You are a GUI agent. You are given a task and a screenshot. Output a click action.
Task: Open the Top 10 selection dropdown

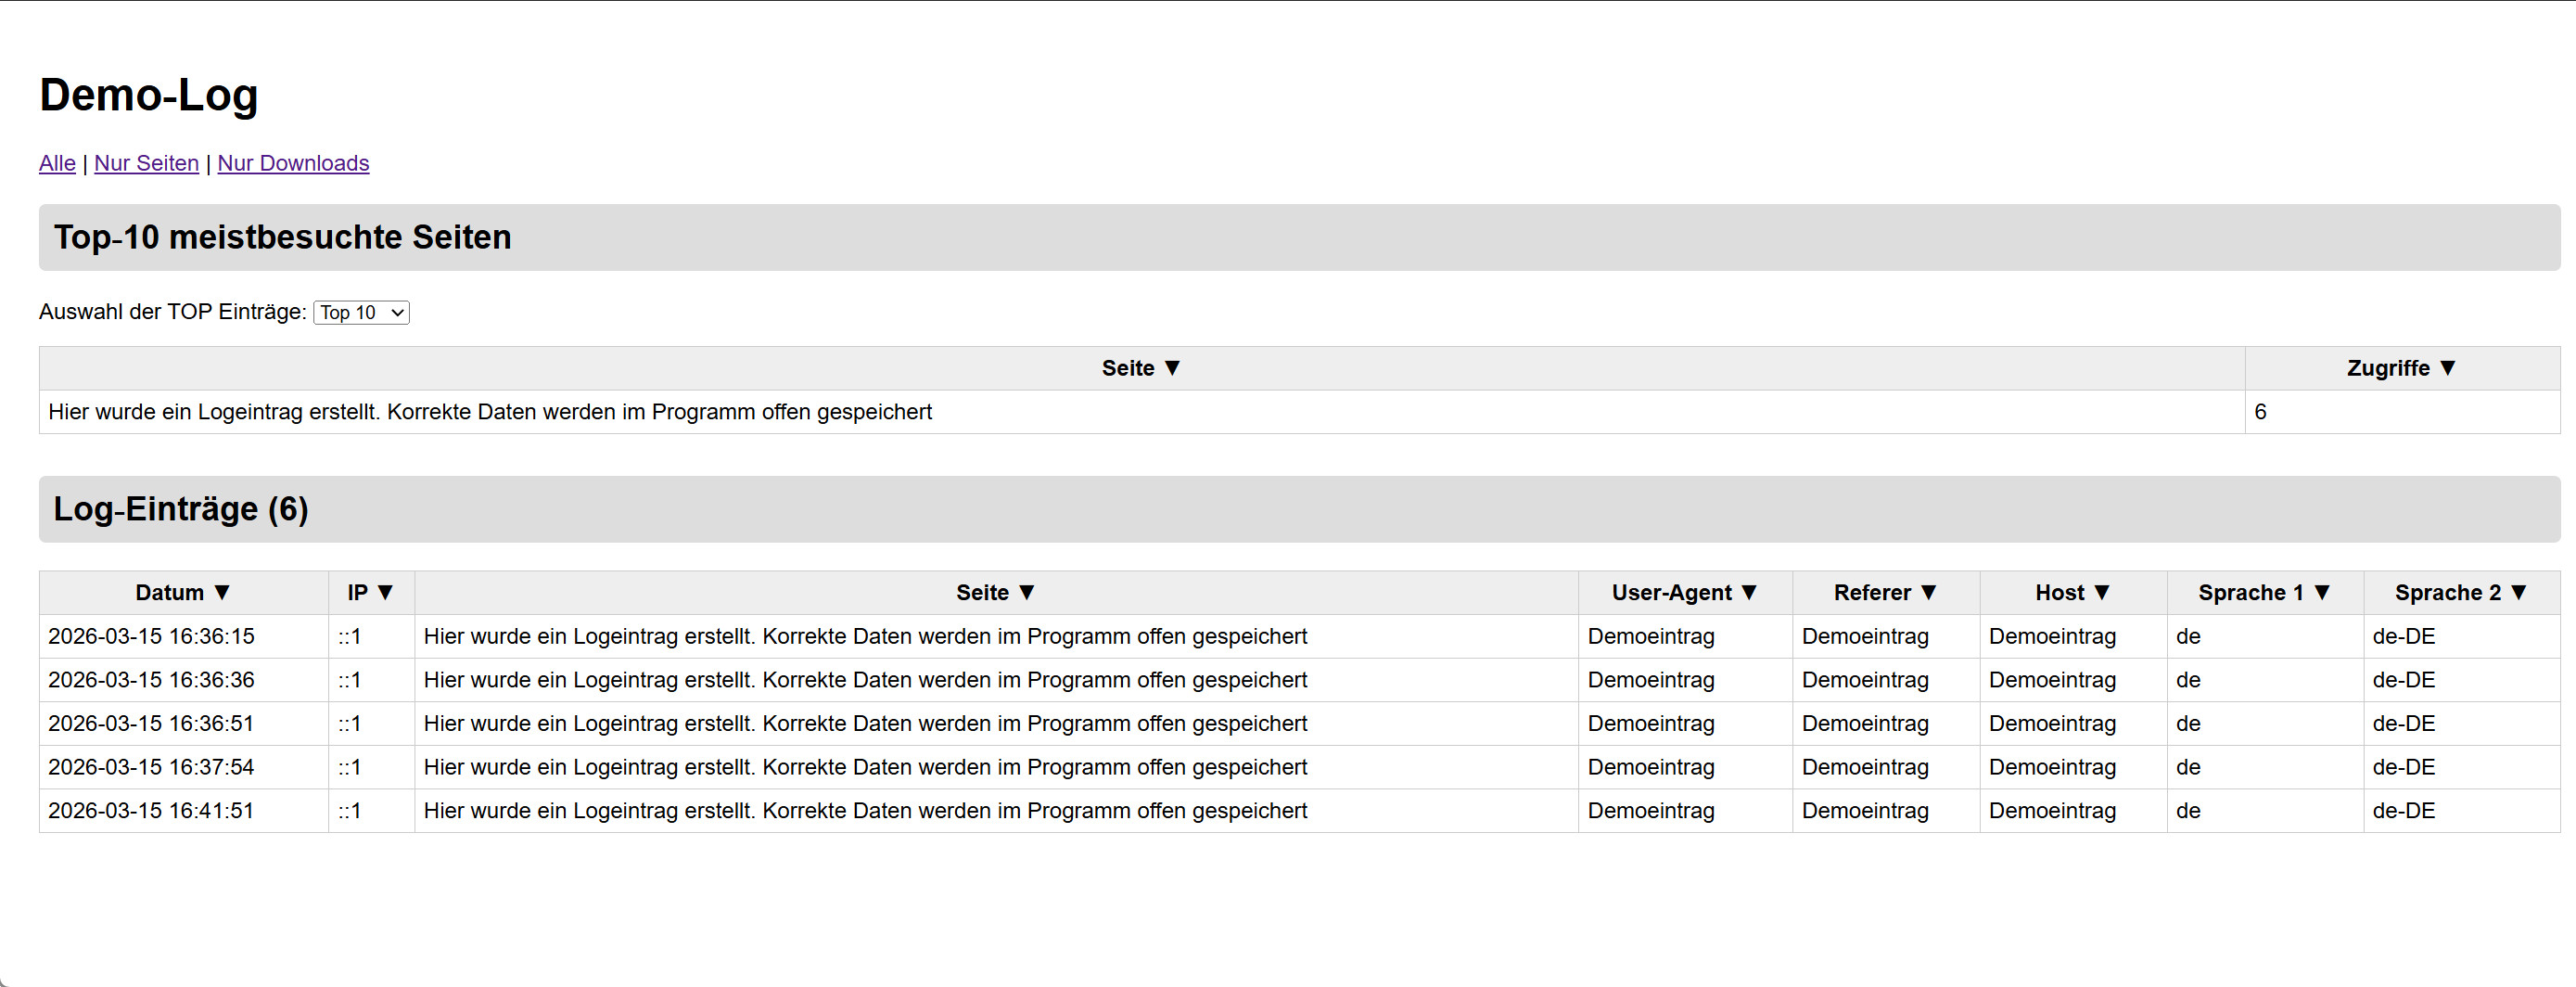[x=361, y=313]
